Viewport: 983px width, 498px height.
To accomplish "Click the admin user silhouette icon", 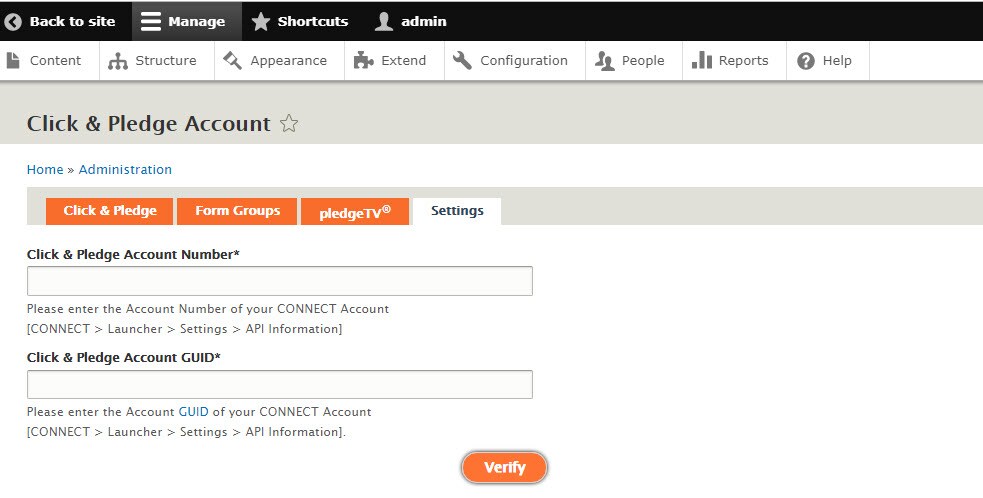I will (x=384, y=21).
